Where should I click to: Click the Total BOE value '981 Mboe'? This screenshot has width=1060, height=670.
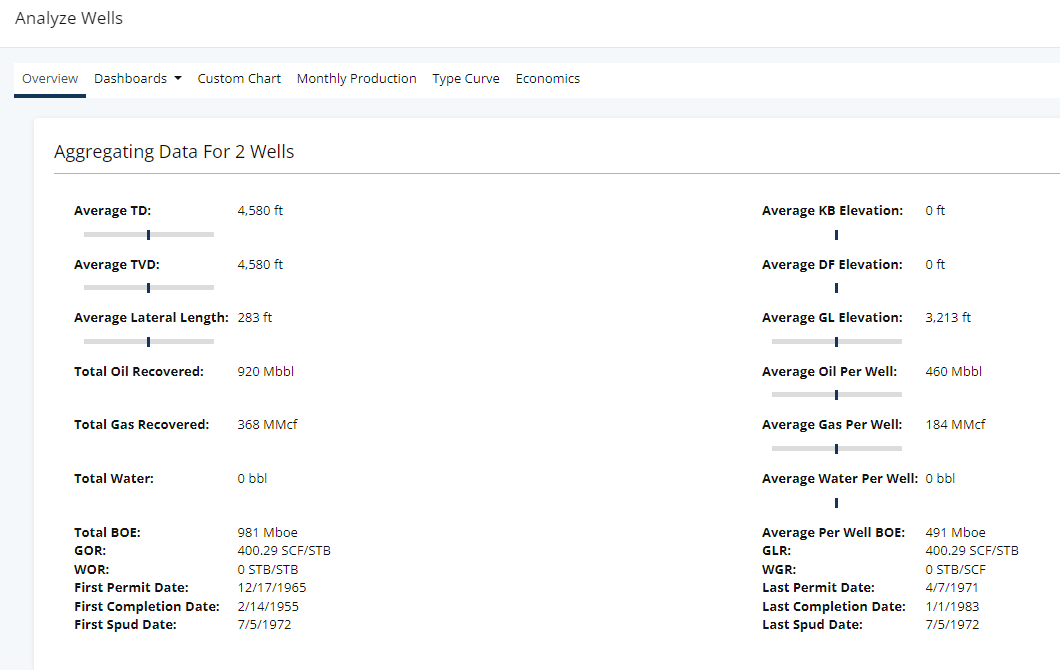click(x=268, y=532)
